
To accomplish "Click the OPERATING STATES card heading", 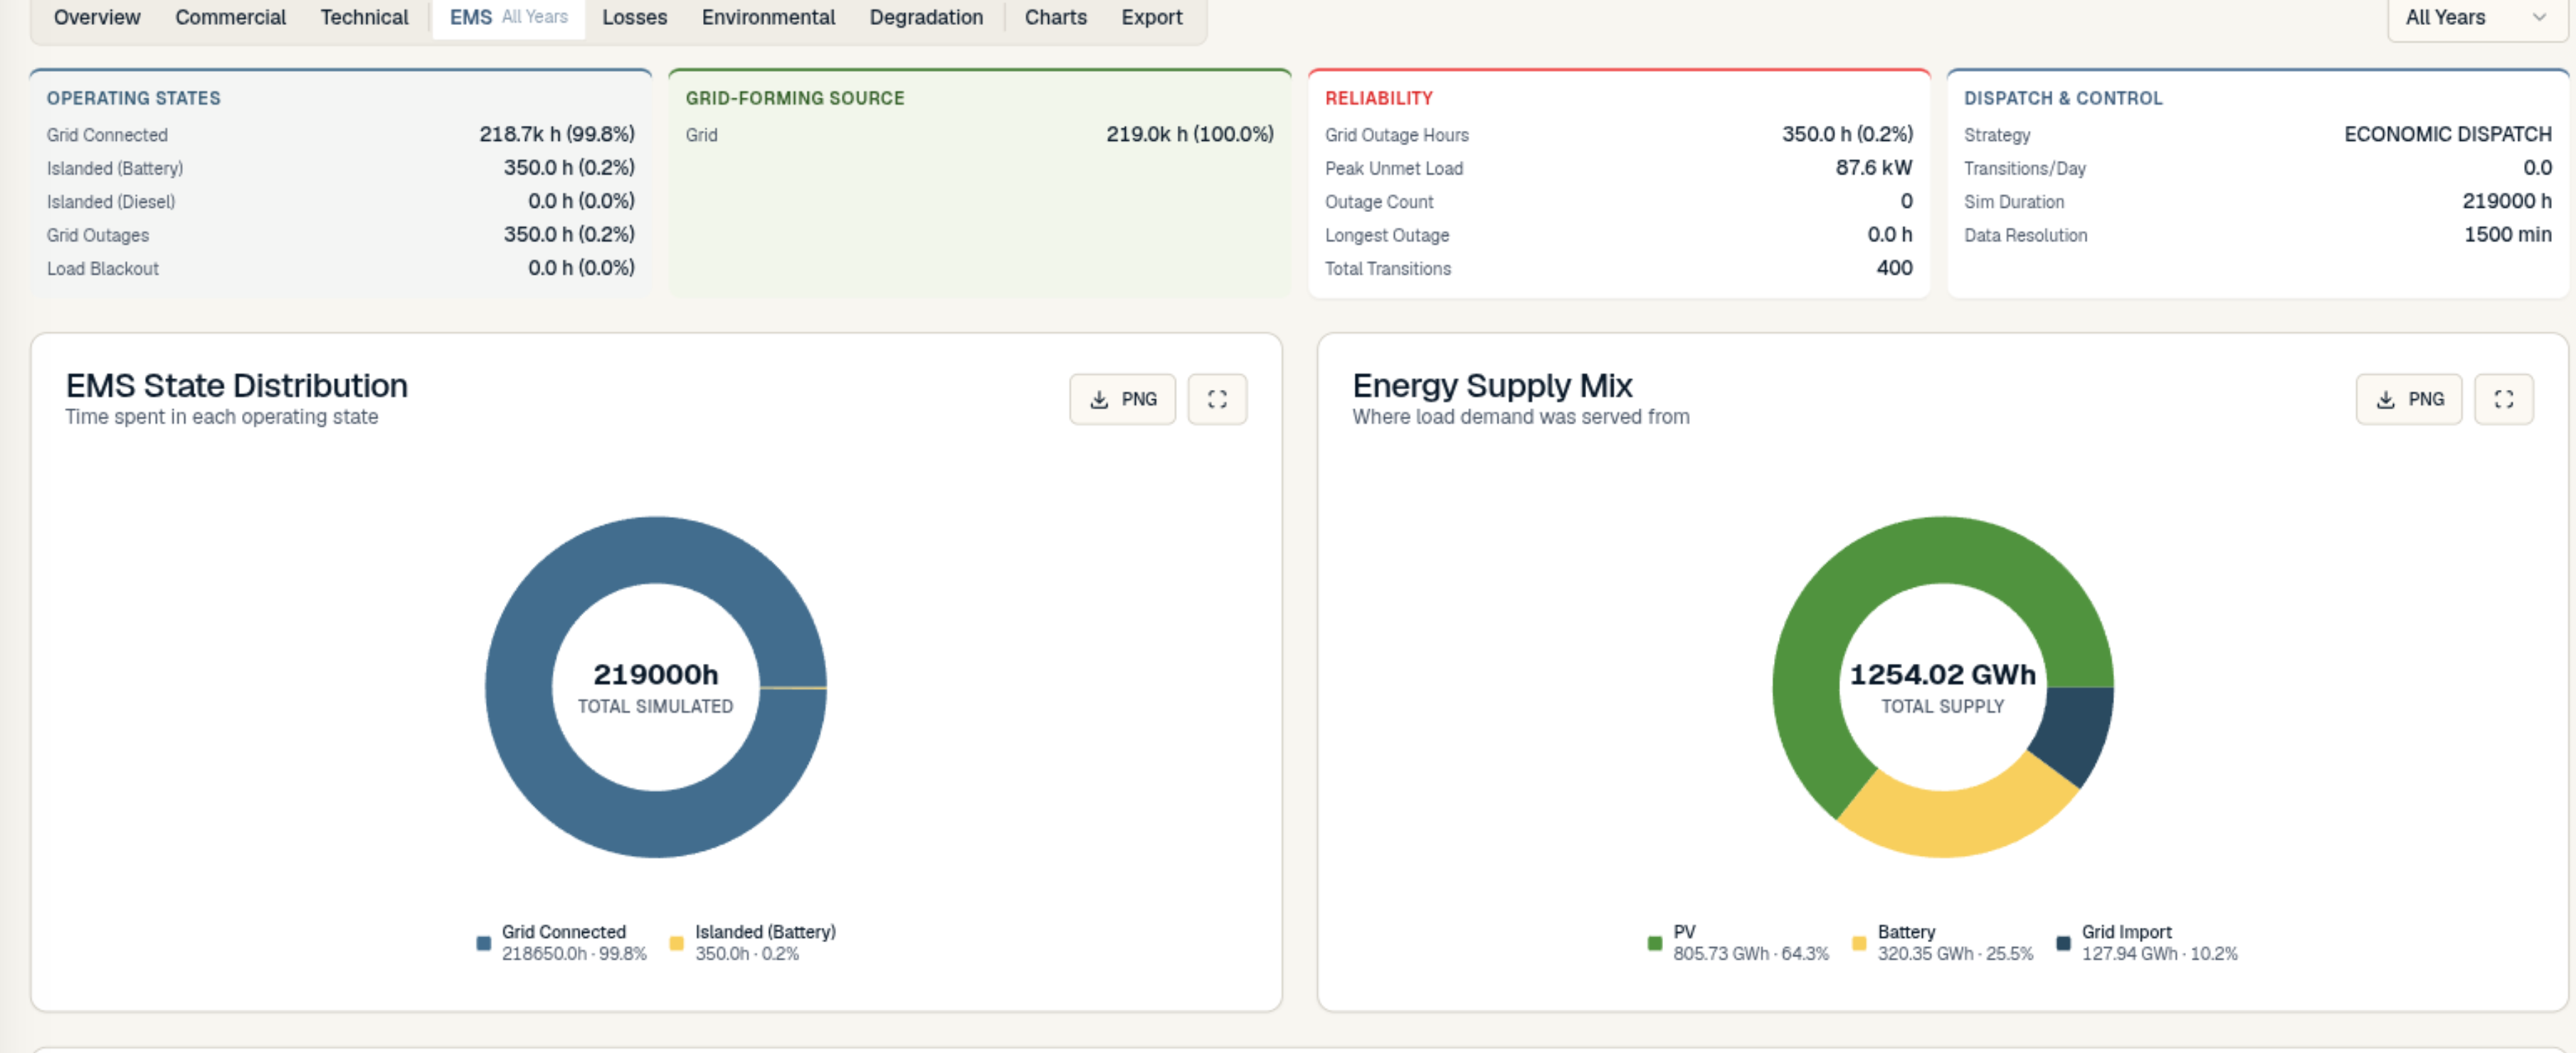I will pyautogui.click(x=133, y=98).
